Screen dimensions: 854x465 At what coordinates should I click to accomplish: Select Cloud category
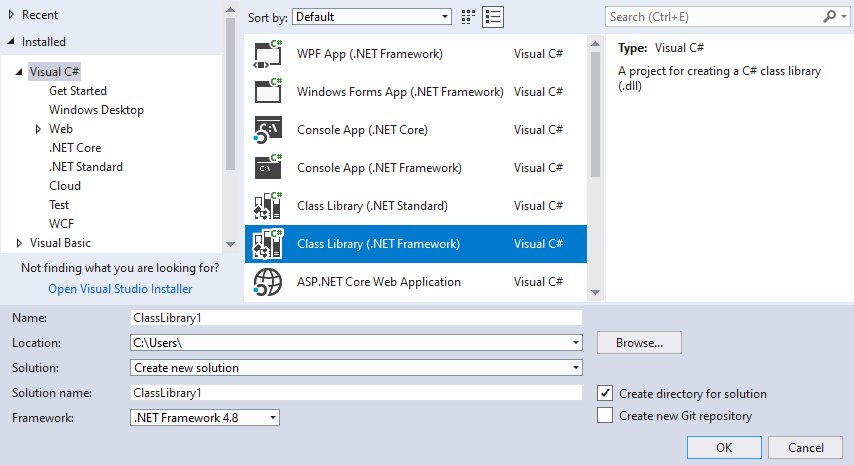[x=65, y=186]
